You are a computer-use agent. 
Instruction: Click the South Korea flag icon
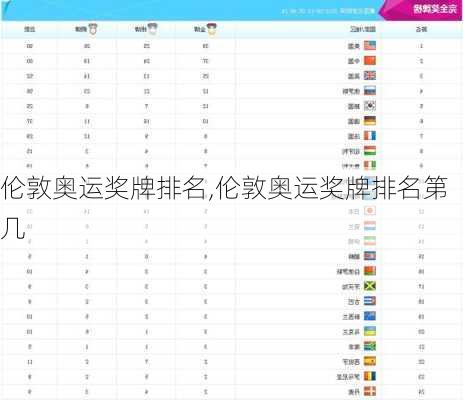click(x=370, y=106)
